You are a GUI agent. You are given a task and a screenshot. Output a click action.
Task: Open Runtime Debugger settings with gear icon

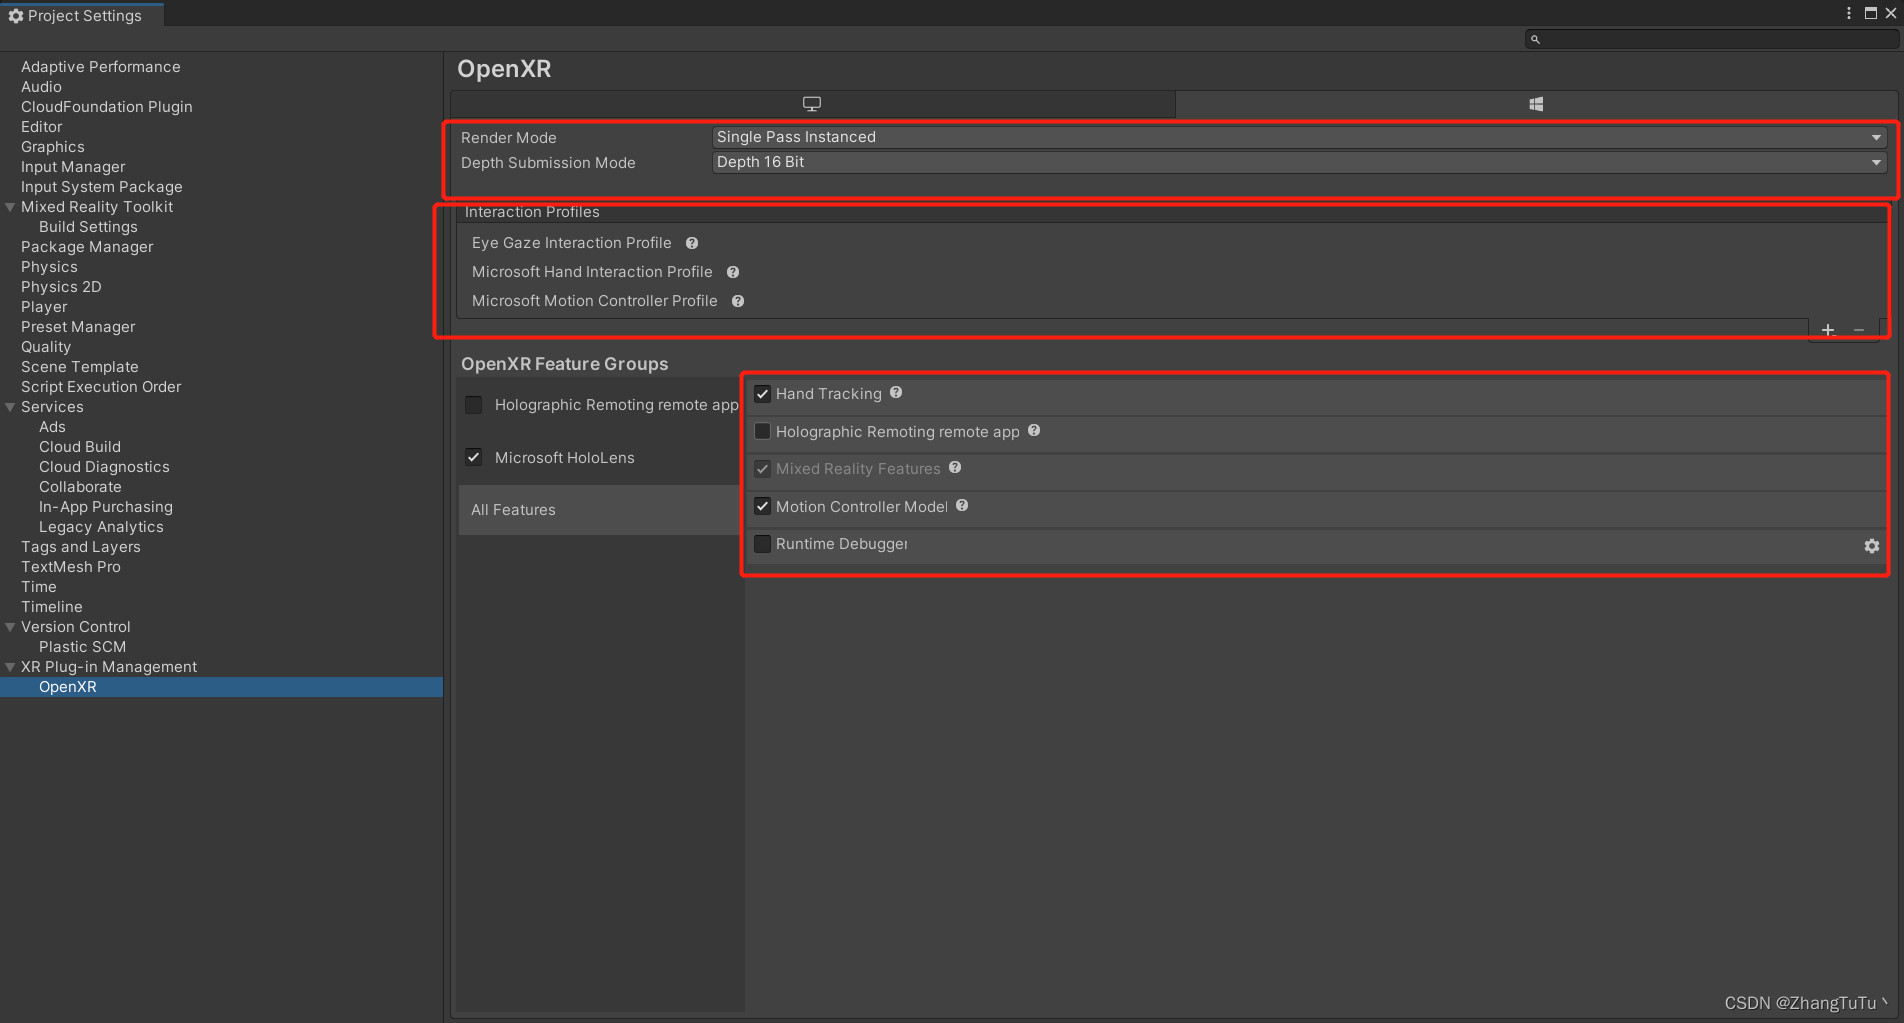coord(1871,546)
